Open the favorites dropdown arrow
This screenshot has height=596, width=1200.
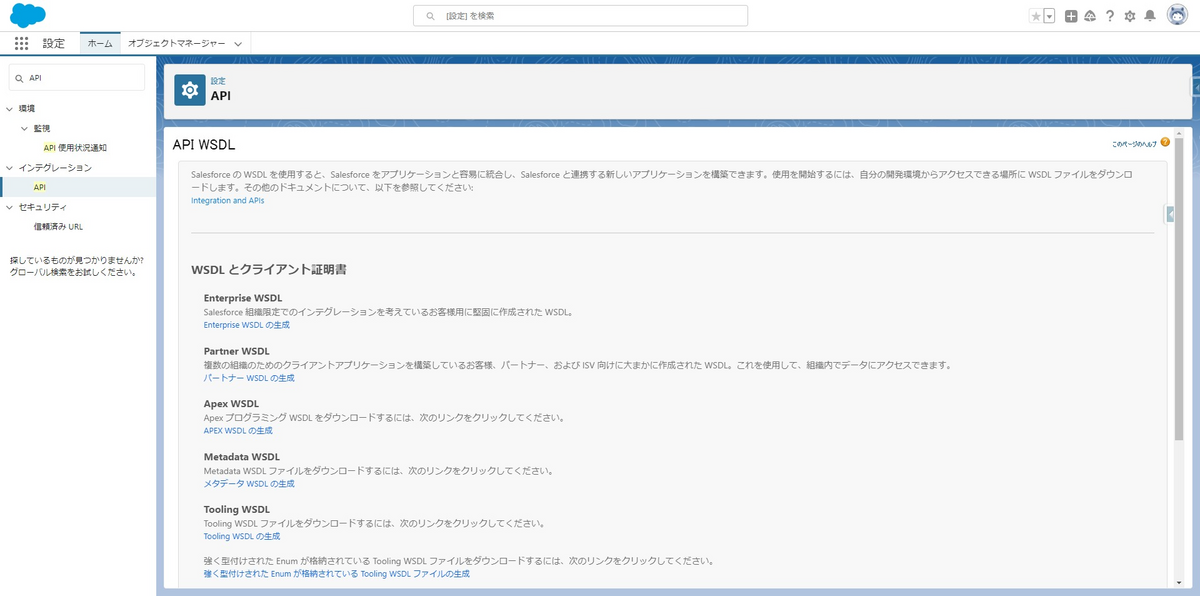click(x=1048, y=16)
